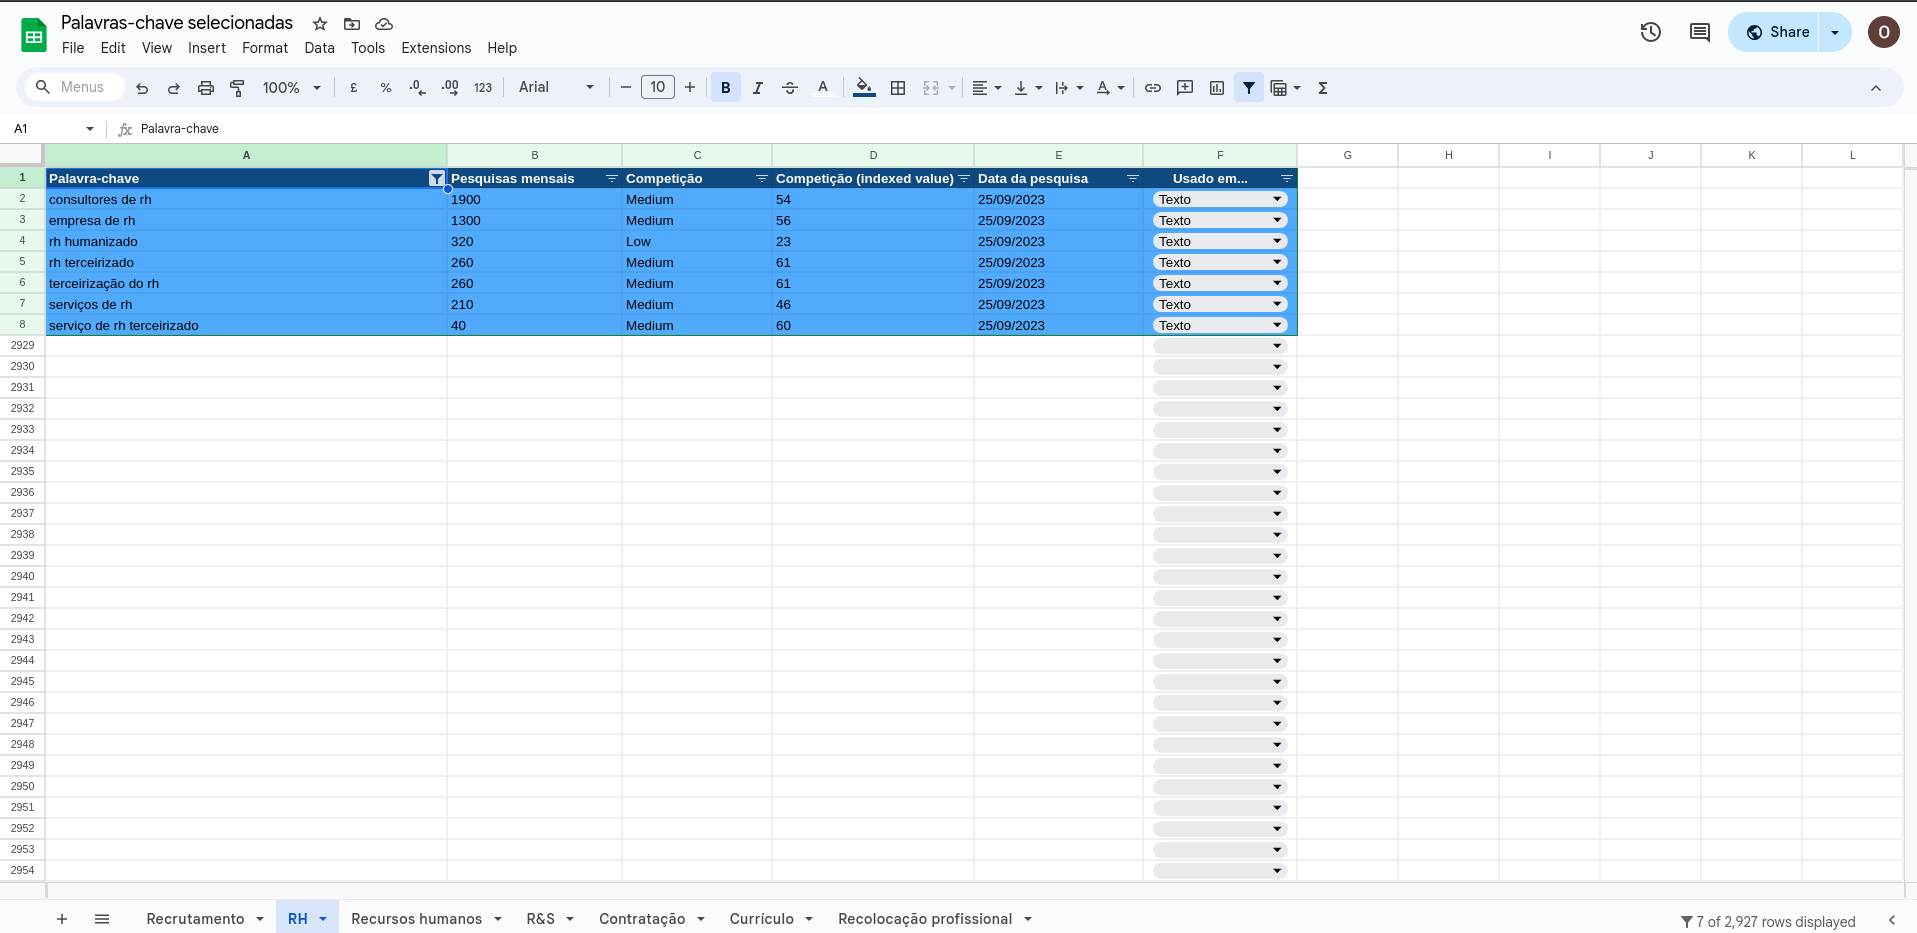The image size is (1917, 933).
Task: Open the Arial font dropdown
Action: pyautogui.click(x=556, y=88)
